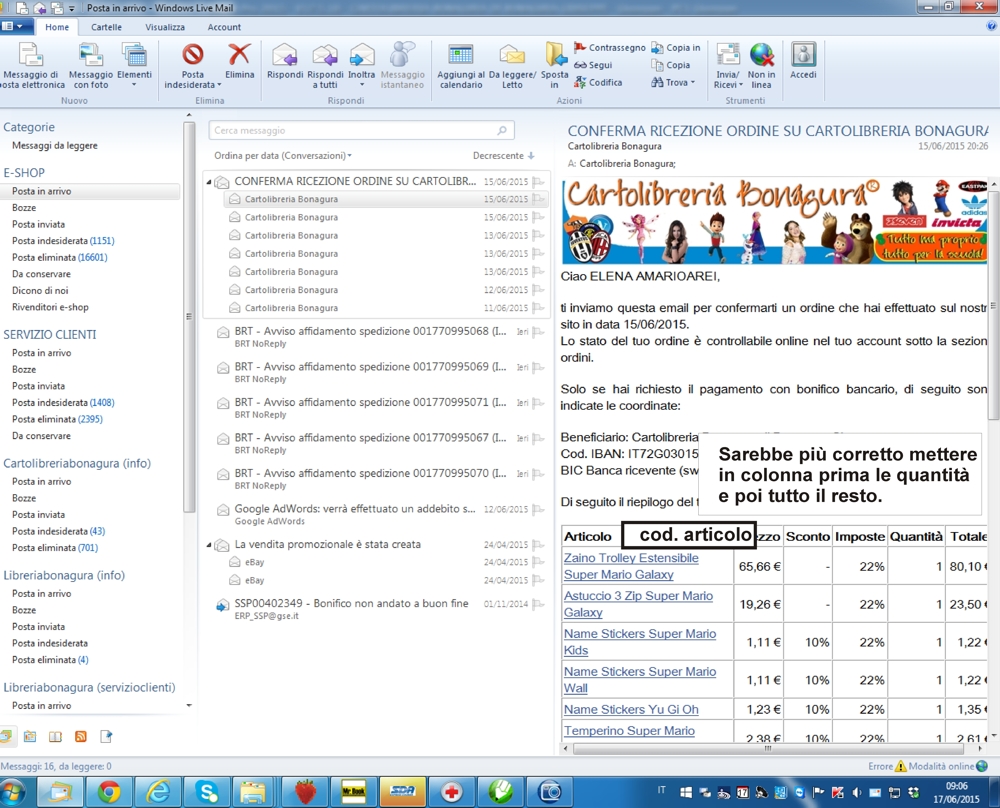The width and height of the screenshot is (1000, 808).
Task: Click Rispondi a tutti icon
Action: coord(325,66)
